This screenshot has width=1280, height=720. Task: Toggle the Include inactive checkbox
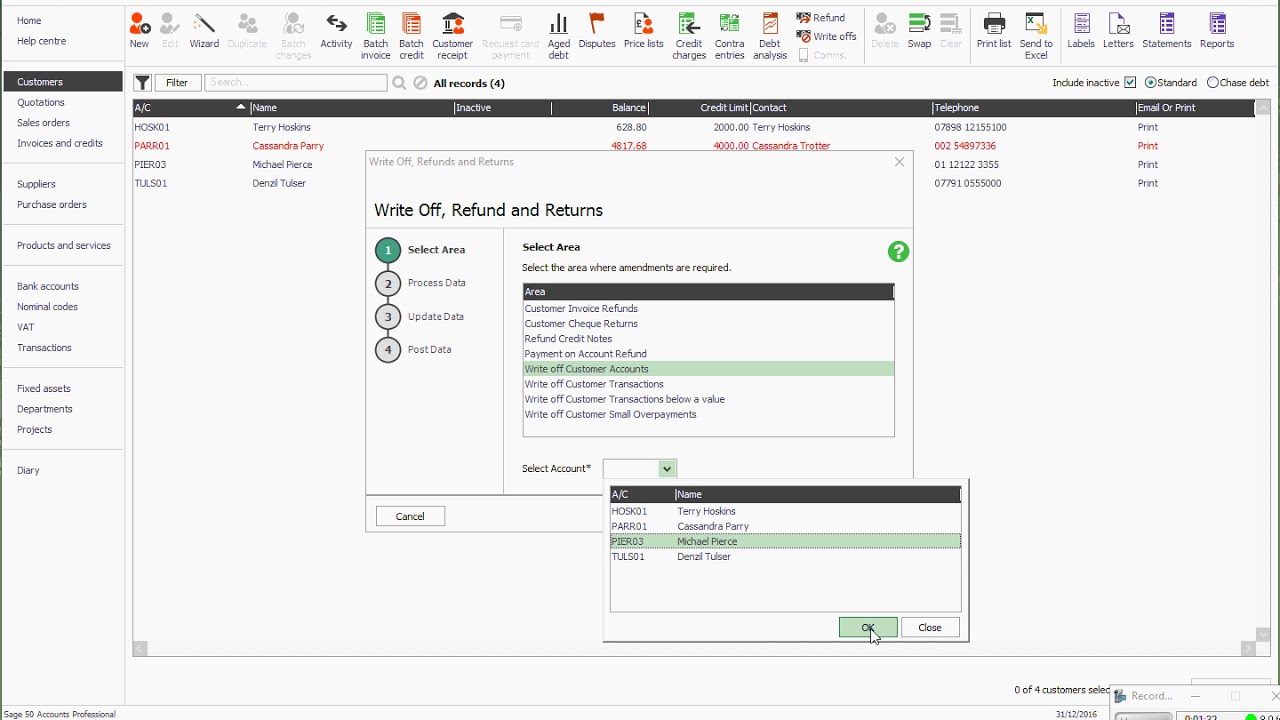click(x=1130, y=83)
